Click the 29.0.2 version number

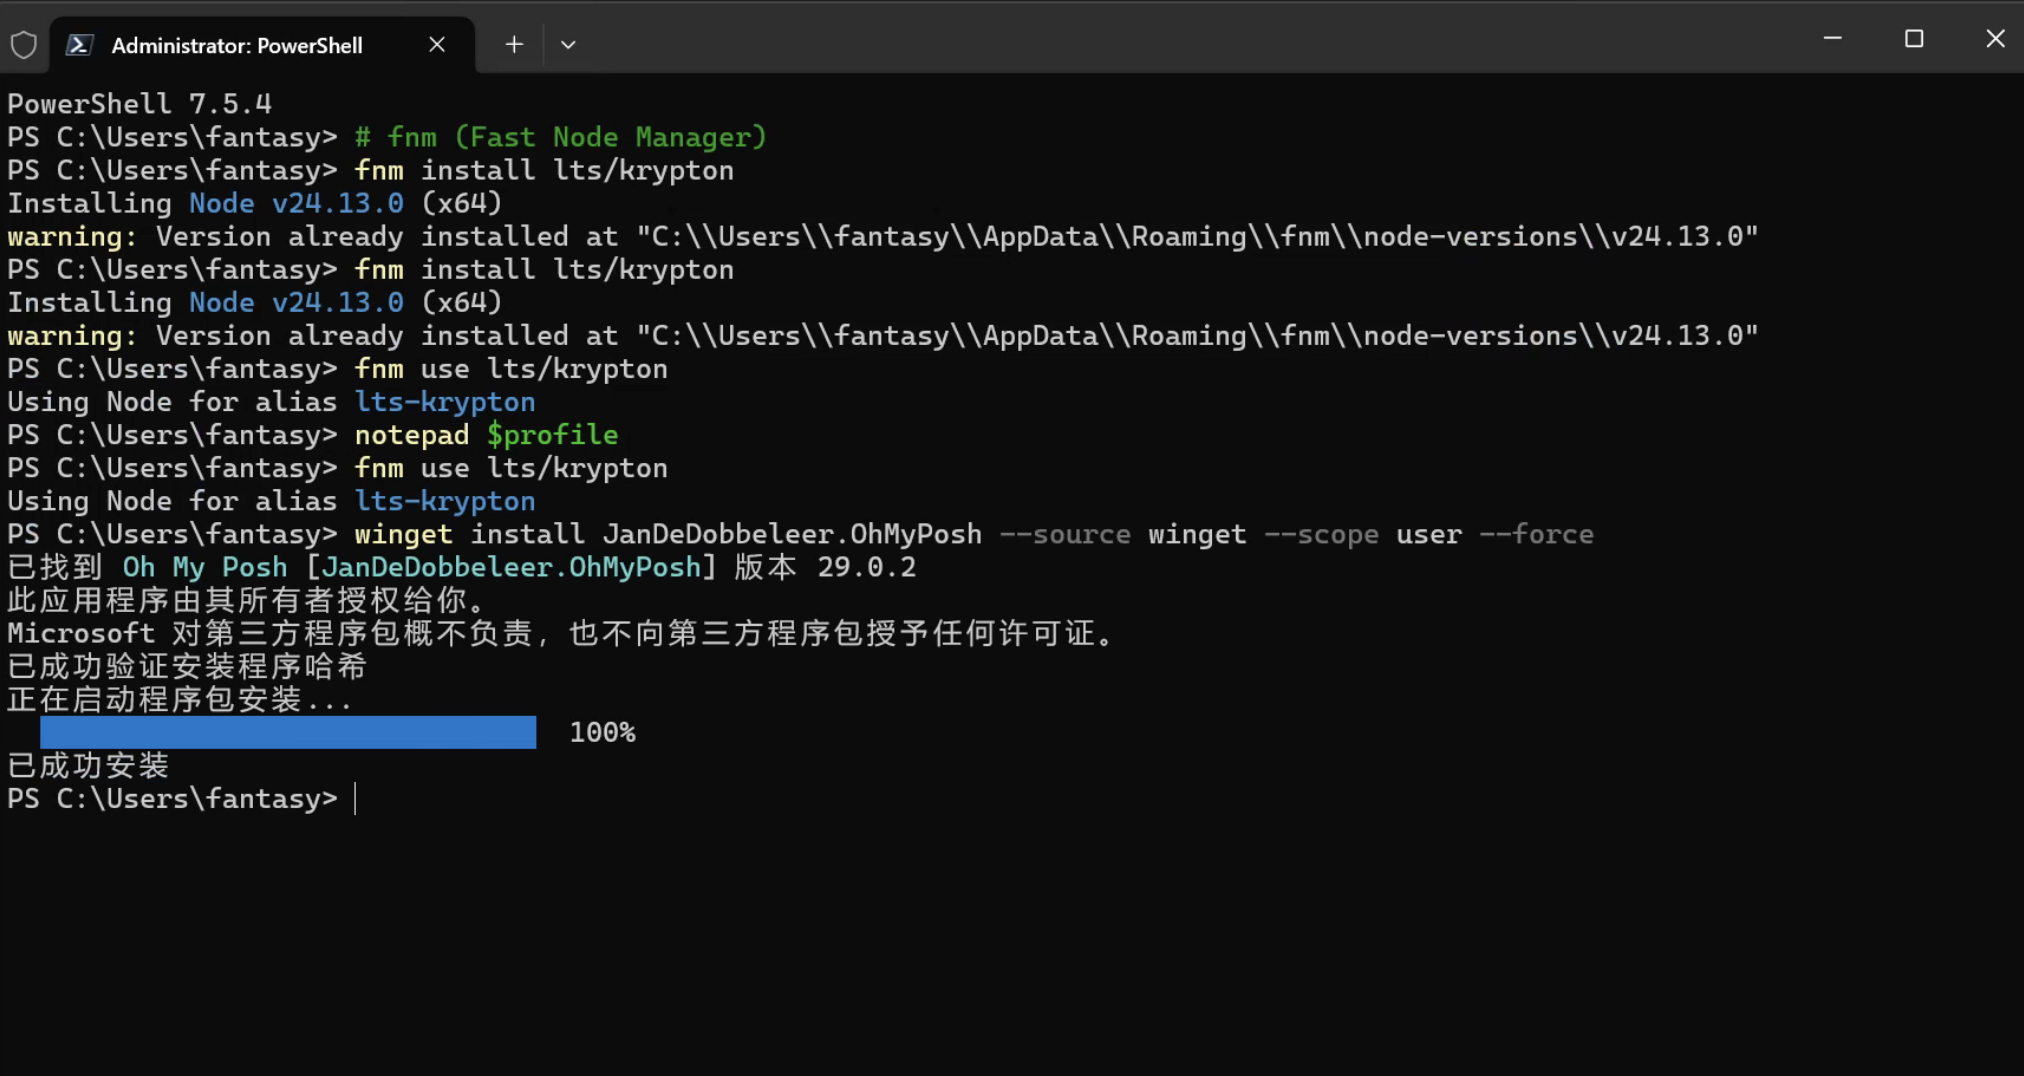click(x=866, y=567)
